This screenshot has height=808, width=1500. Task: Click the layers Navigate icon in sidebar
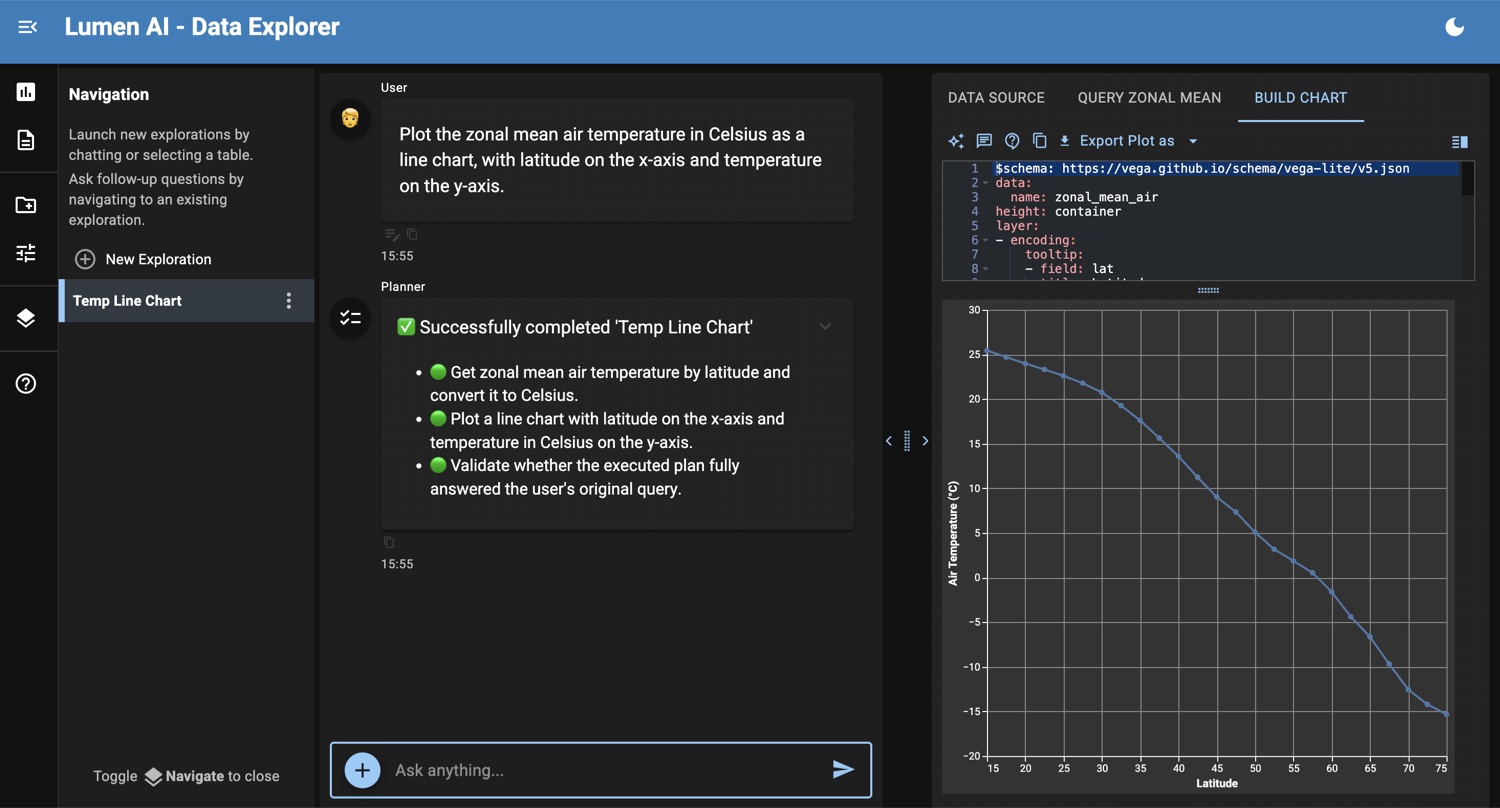click(26, 318)
